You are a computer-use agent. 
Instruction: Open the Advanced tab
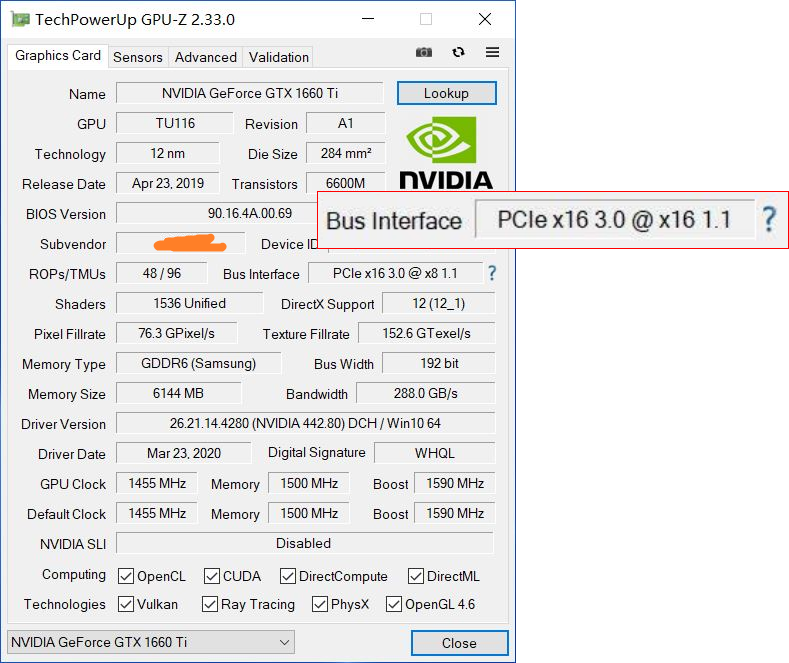206,57
